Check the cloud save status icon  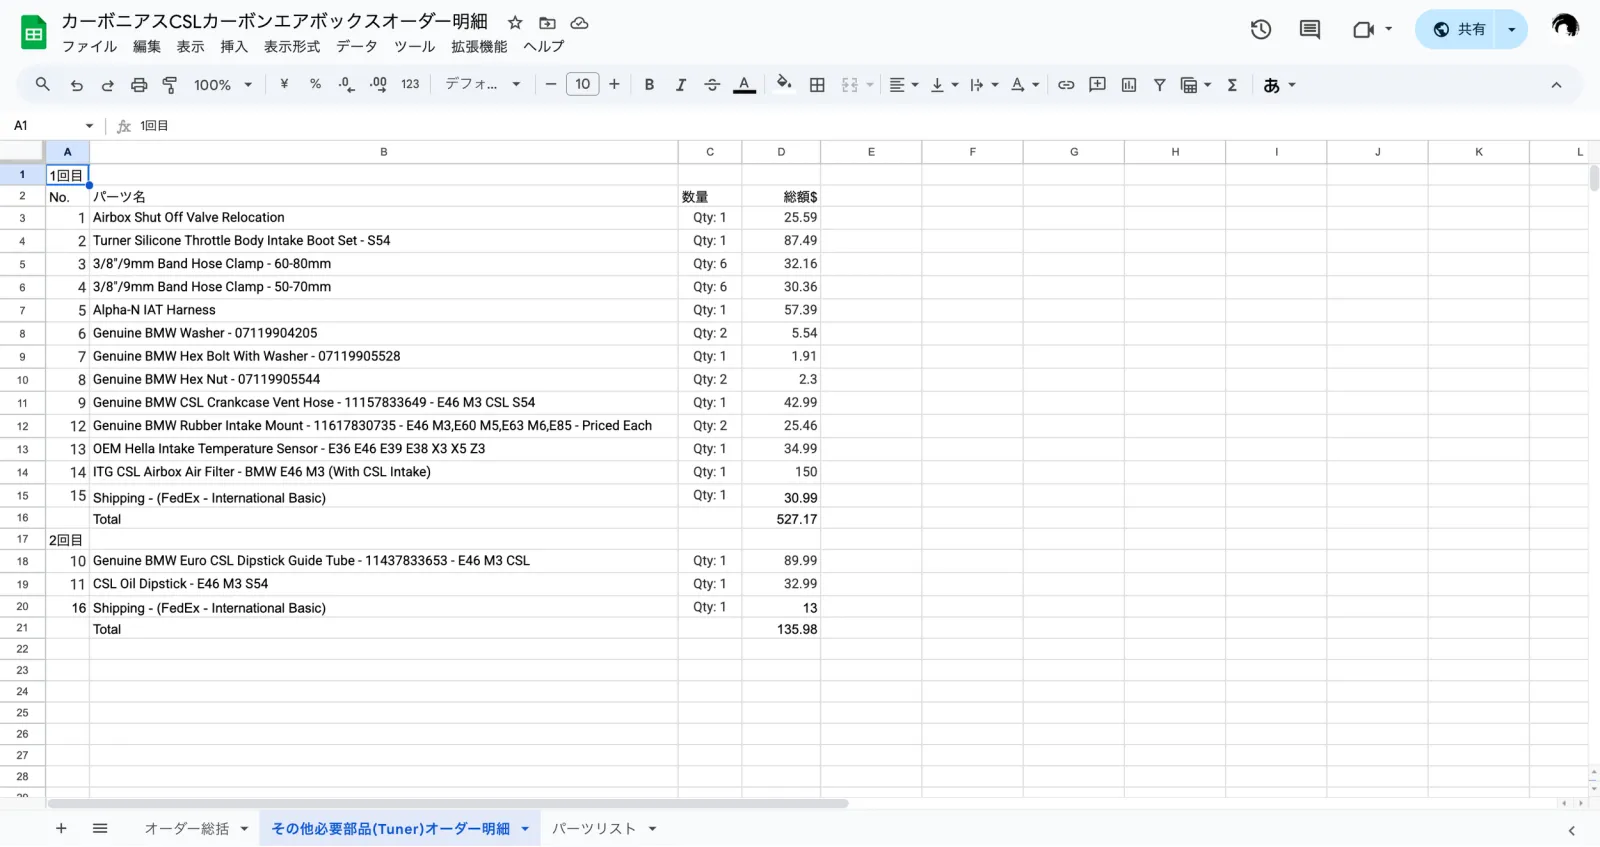tap(579, 22)
